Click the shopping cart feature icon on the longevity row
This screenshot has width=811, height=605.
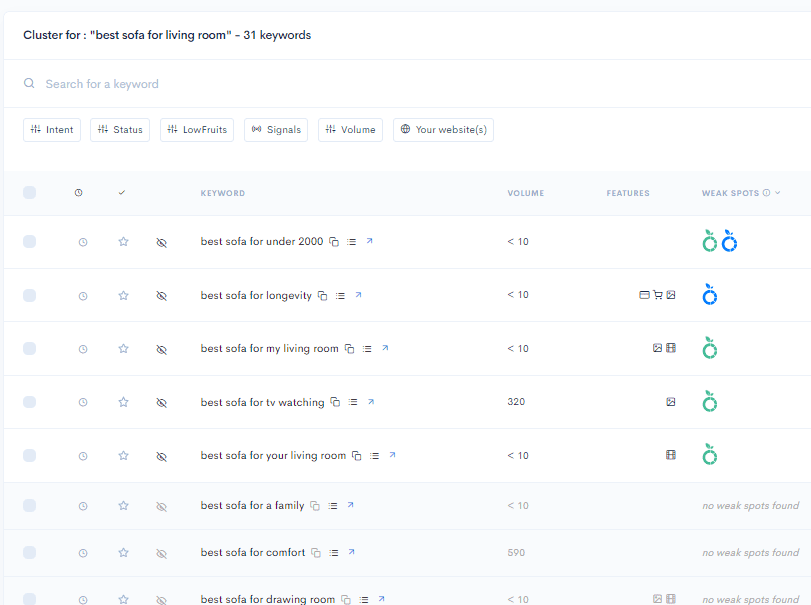pos(657,294)
